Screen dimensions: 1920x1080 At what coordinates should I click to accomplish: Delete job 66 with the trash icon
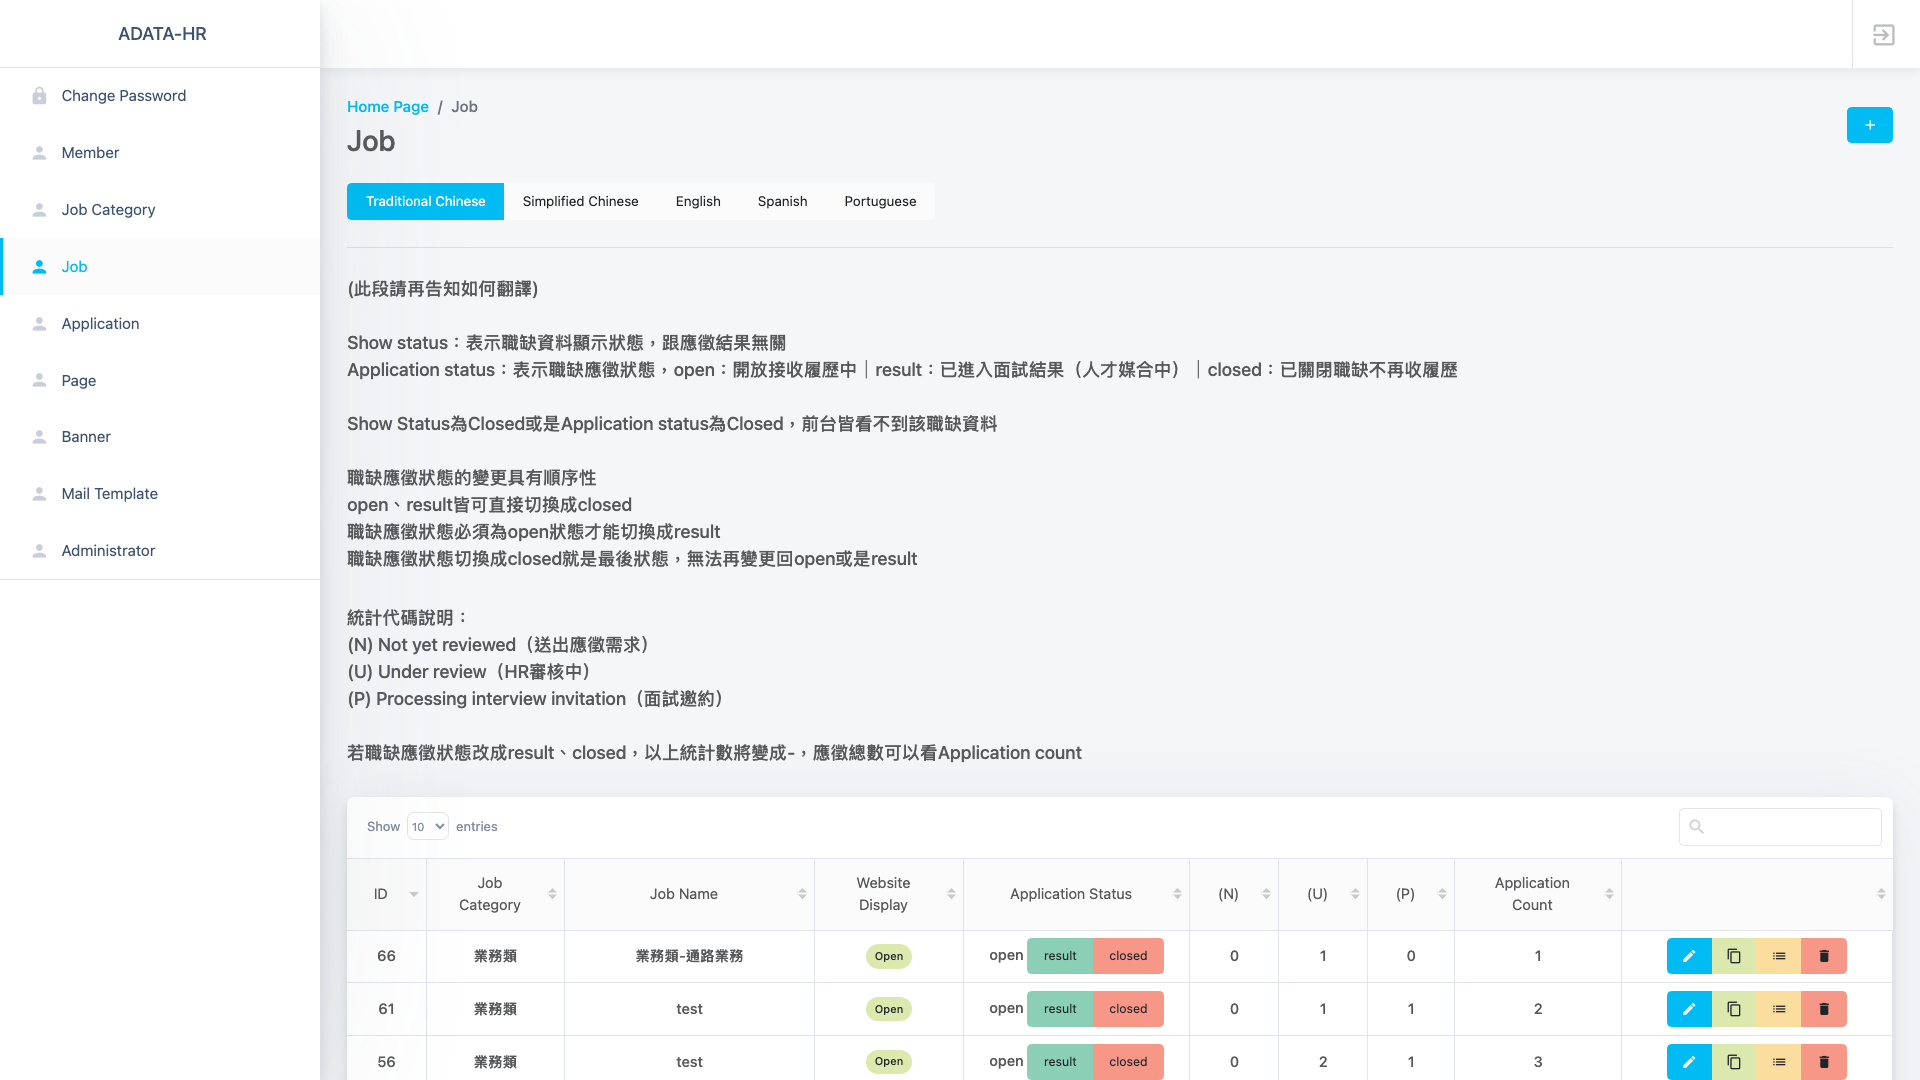1824,955
